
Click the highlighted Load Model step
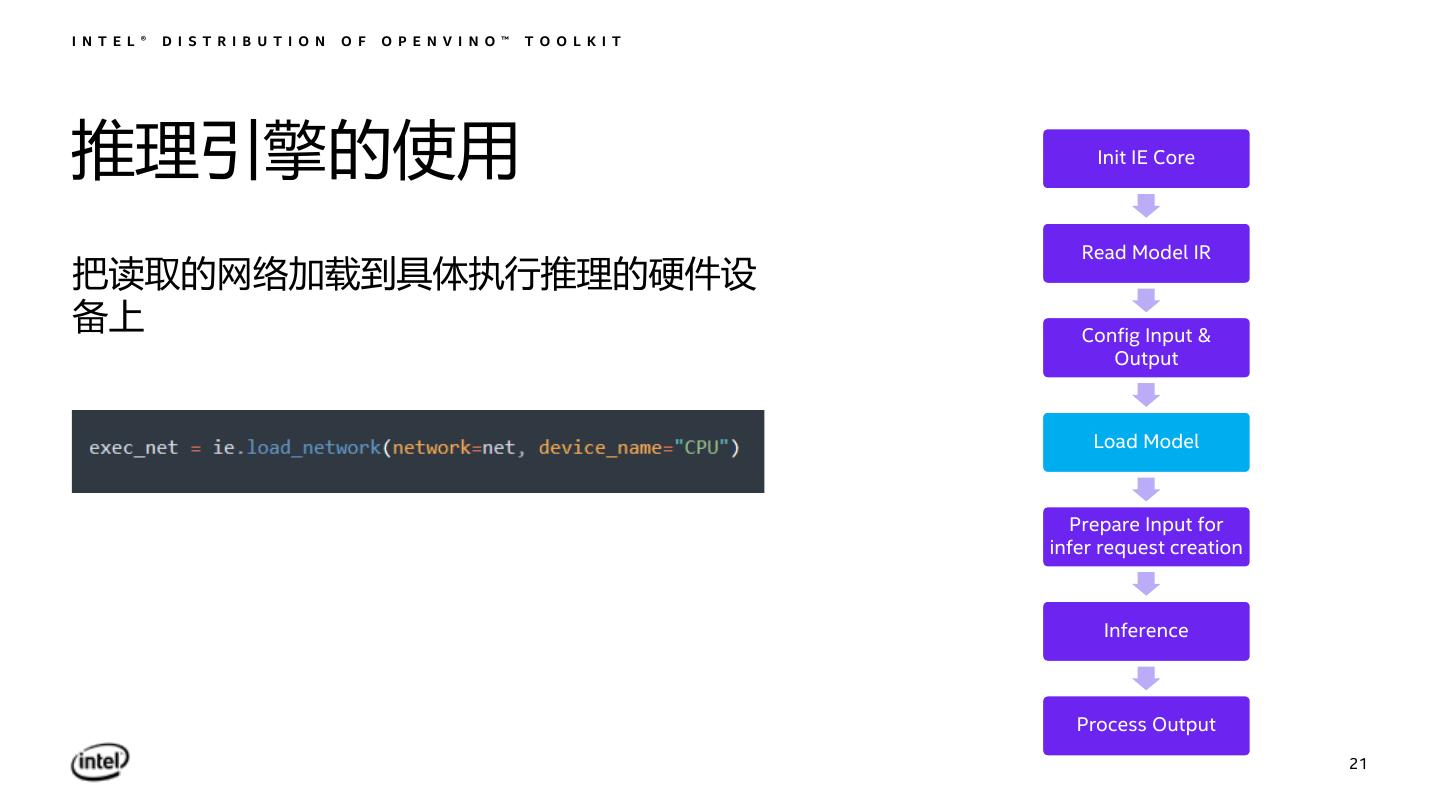[1146, 442]
